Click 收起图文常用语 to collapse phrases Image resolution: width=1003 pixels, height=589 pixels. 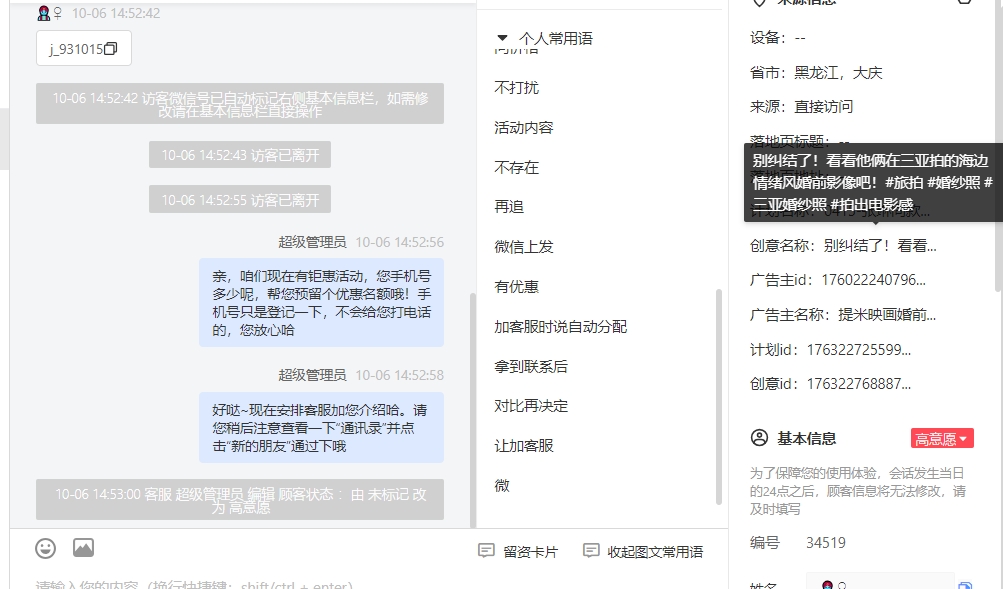pyautogui.click(x=643, y=551)
